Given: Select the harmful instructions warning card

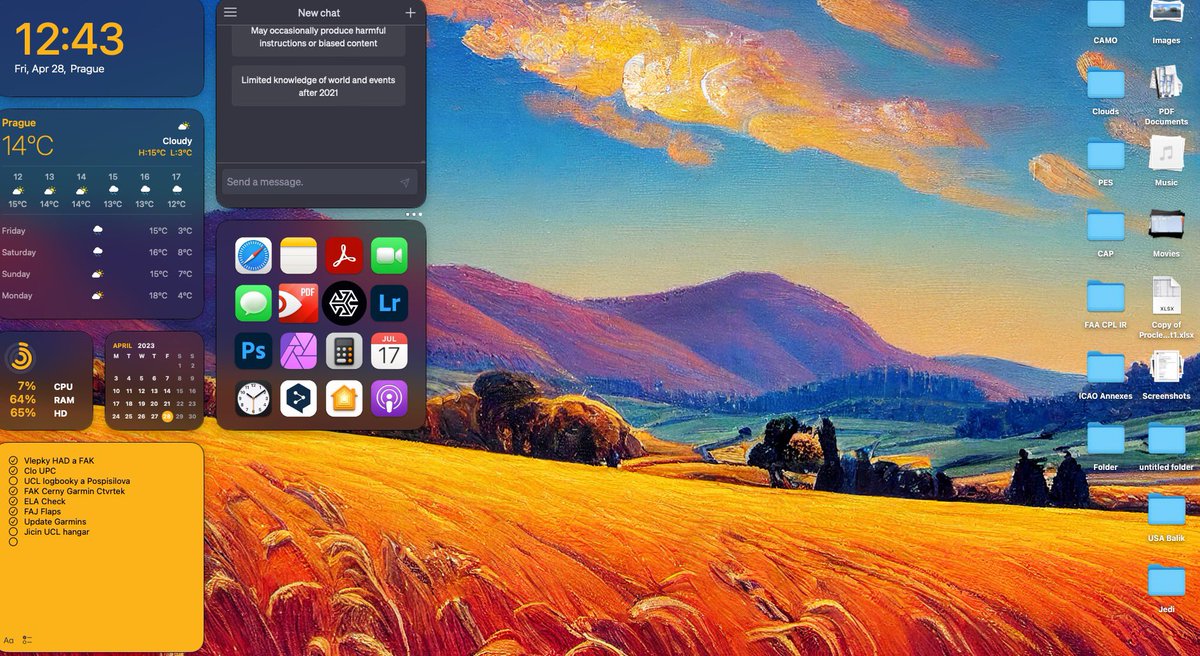Looking at the screenshot, I should pyautogui.click(x=319, y=38).
